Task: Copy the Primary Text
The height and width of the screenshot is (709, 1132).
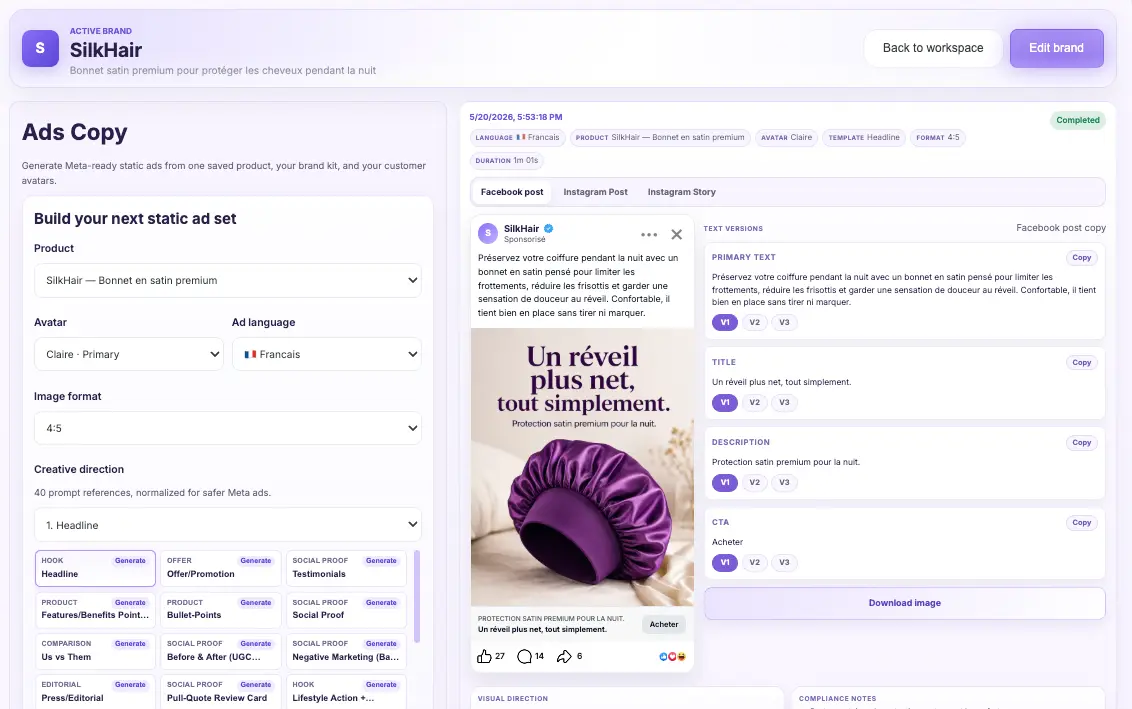Action: point(1081,258)
